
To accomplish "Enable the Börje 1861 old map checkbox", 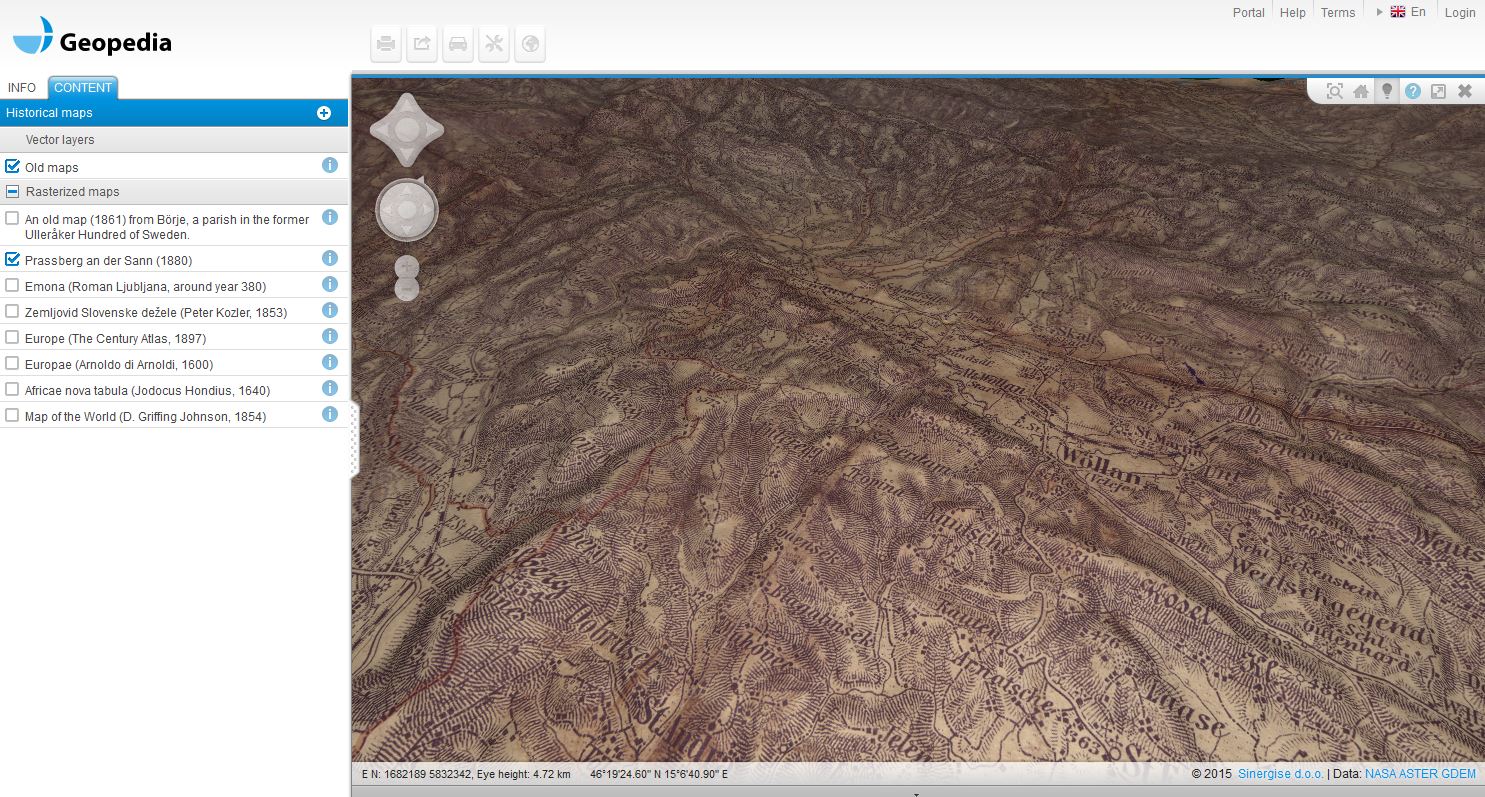I will [x=12, y=218].
